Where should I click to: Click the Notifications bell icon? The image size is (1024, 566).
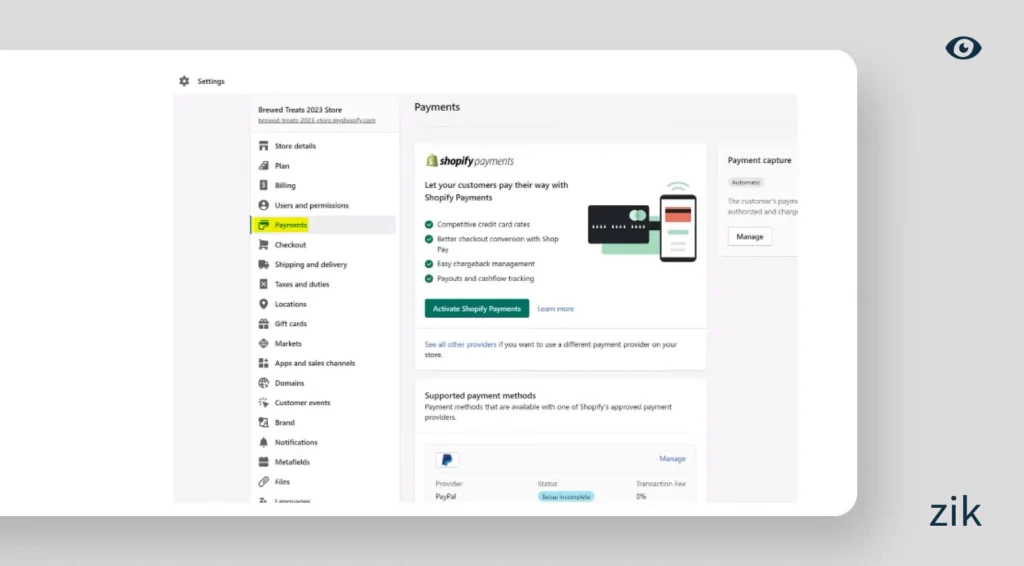[x=264, y=442]
